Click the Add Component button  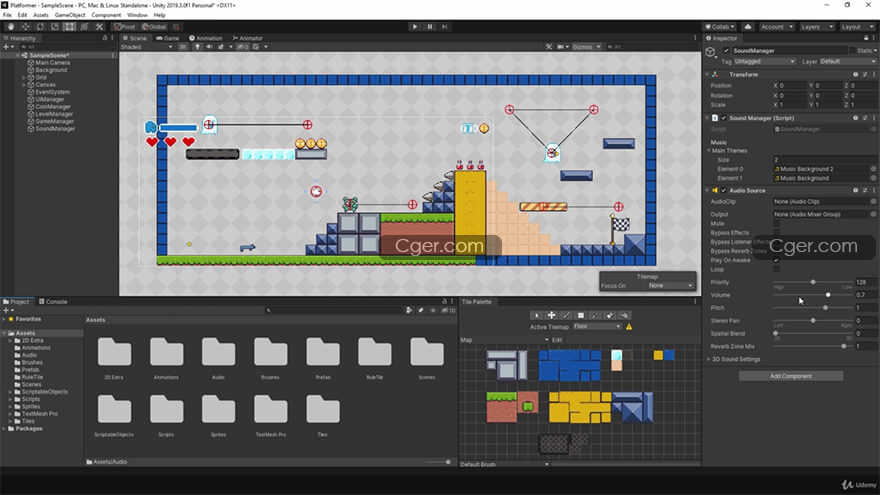pyautogui.click(x=791, y=376)
